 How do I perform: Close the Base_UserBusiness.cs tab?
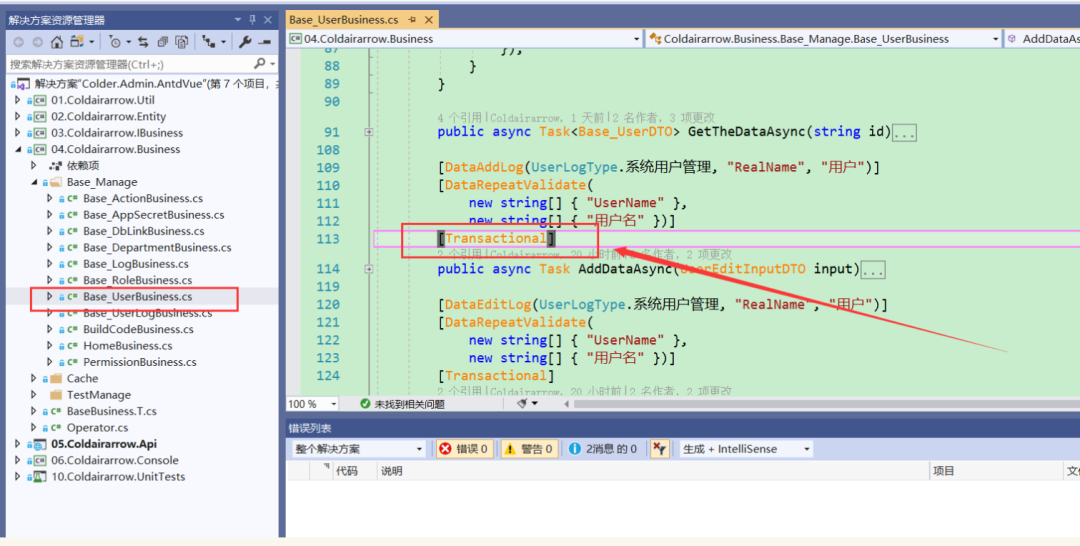pyautogui.click(x=428, y=19)
